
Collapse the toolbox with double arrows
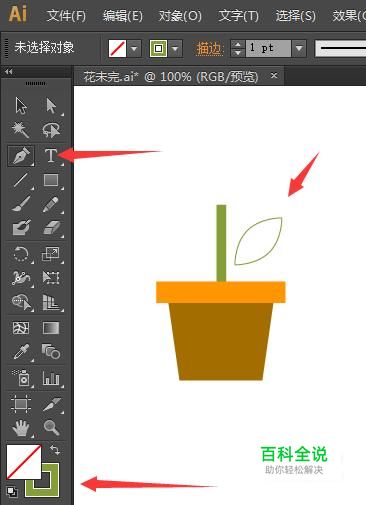click(x=9, y=71)
